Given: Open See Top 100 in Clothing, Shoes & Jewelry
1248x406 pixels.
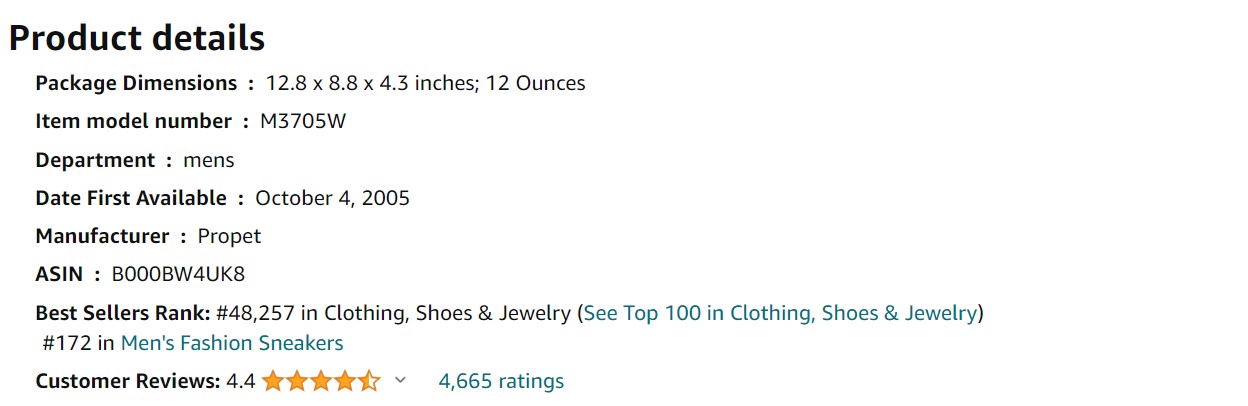Looking at the screenshot, I should coord(780,313).
